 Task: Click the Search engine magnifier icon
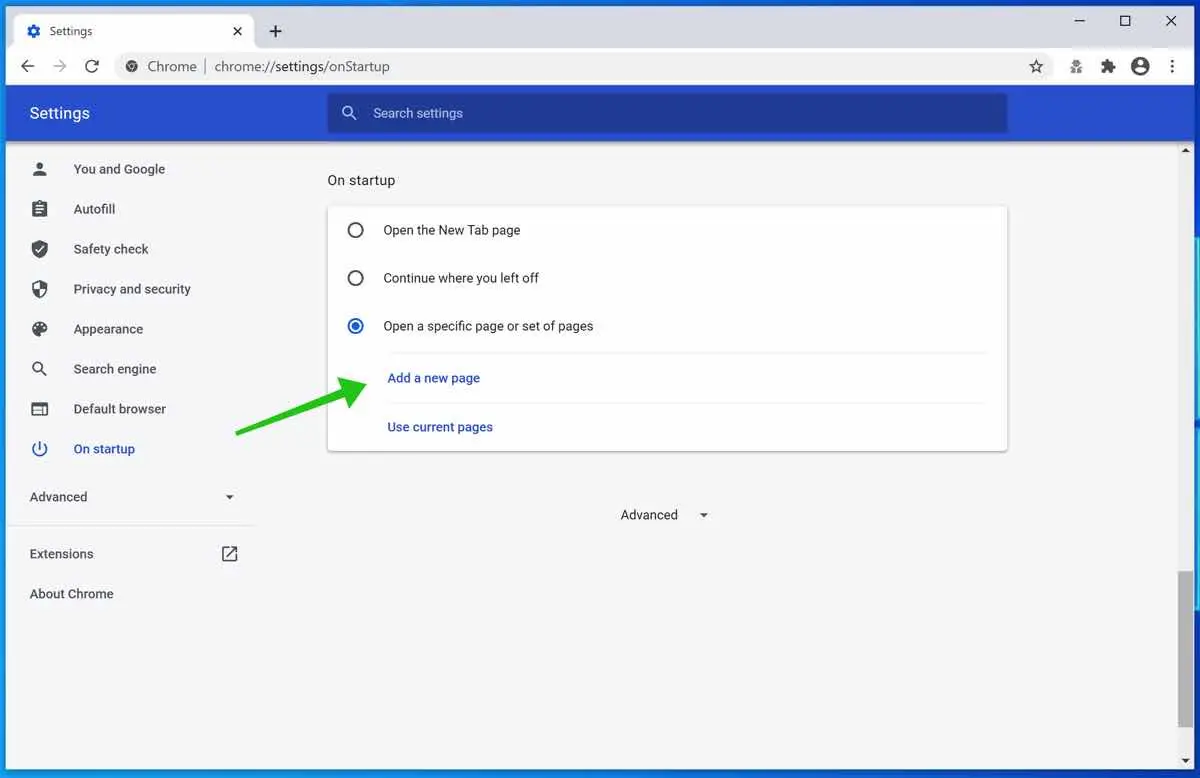coord(40,369)
